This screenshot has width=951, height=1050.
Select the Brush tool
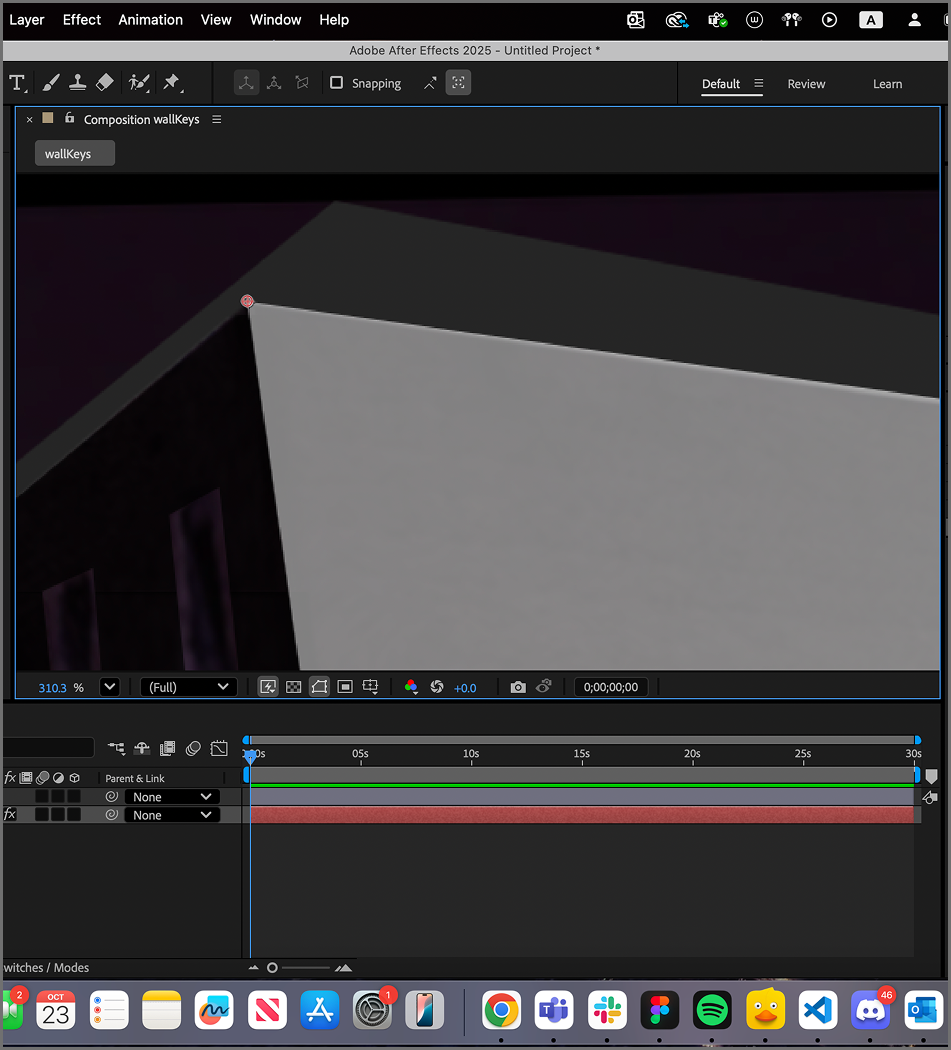(x=50, y=82)
